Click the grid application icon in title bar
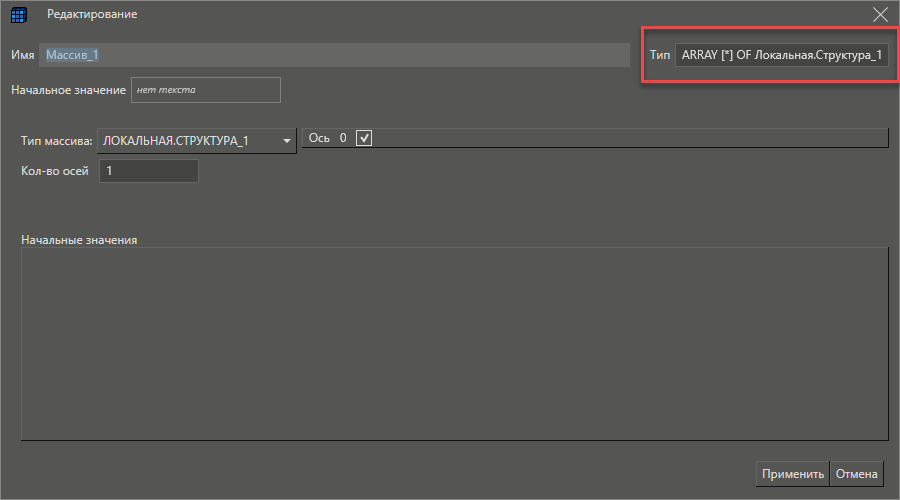 pos(18,15)
